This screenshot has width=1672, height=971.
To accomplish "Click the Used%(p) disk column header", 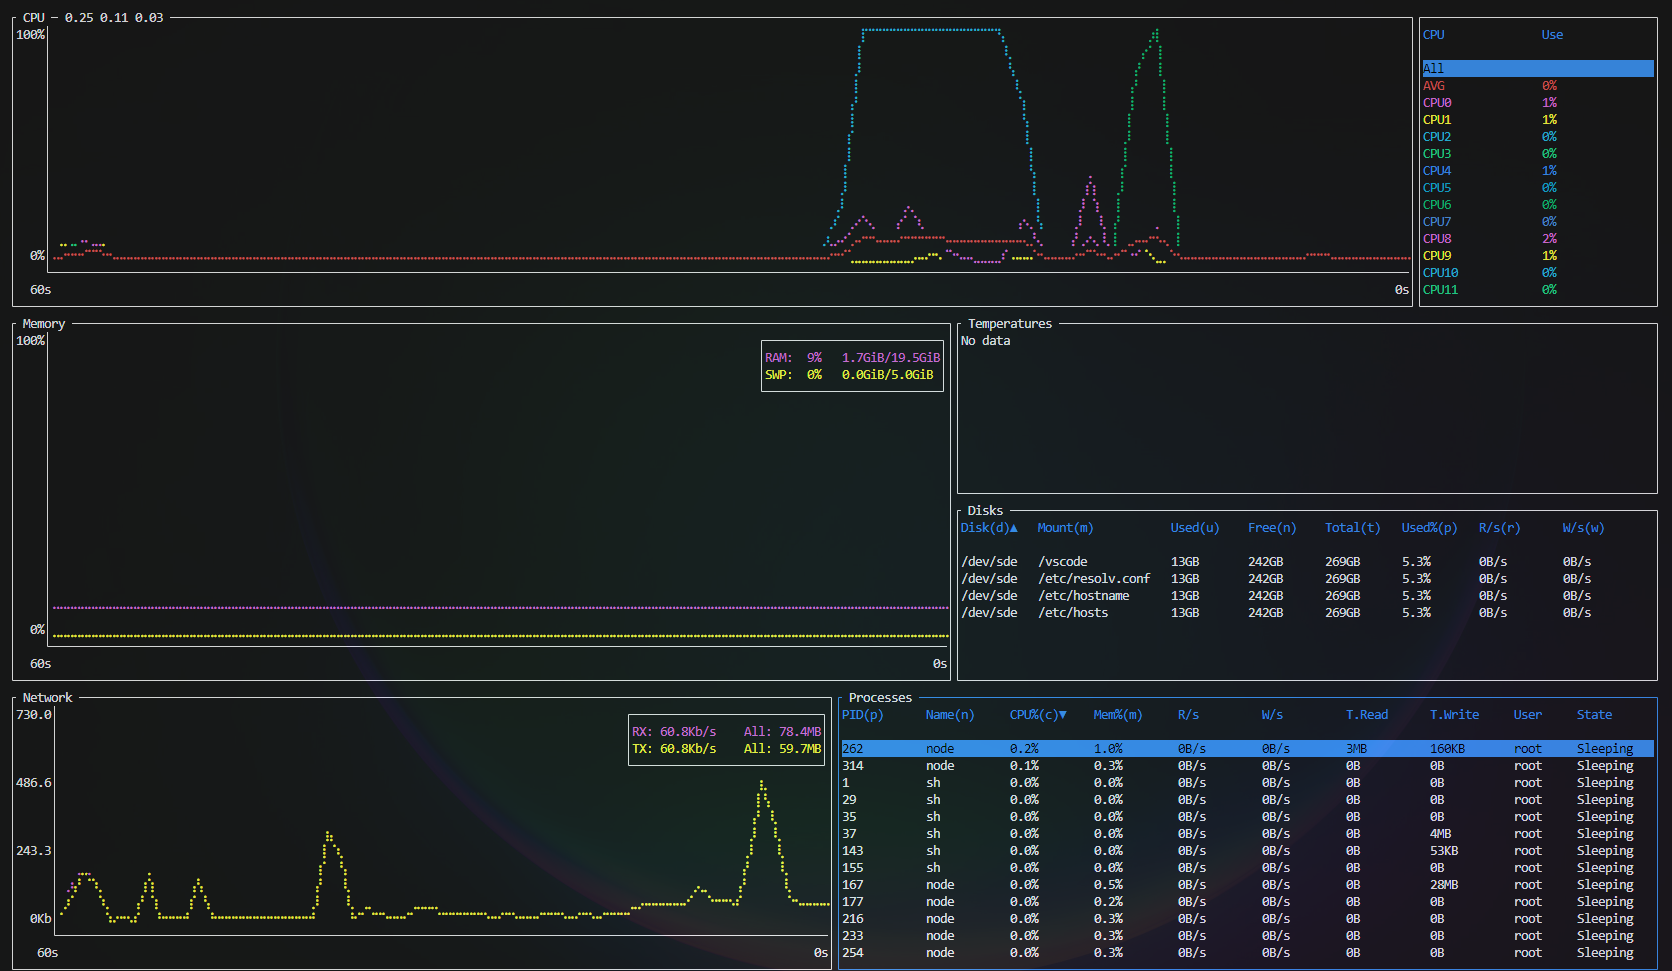I will [1428, 528].
